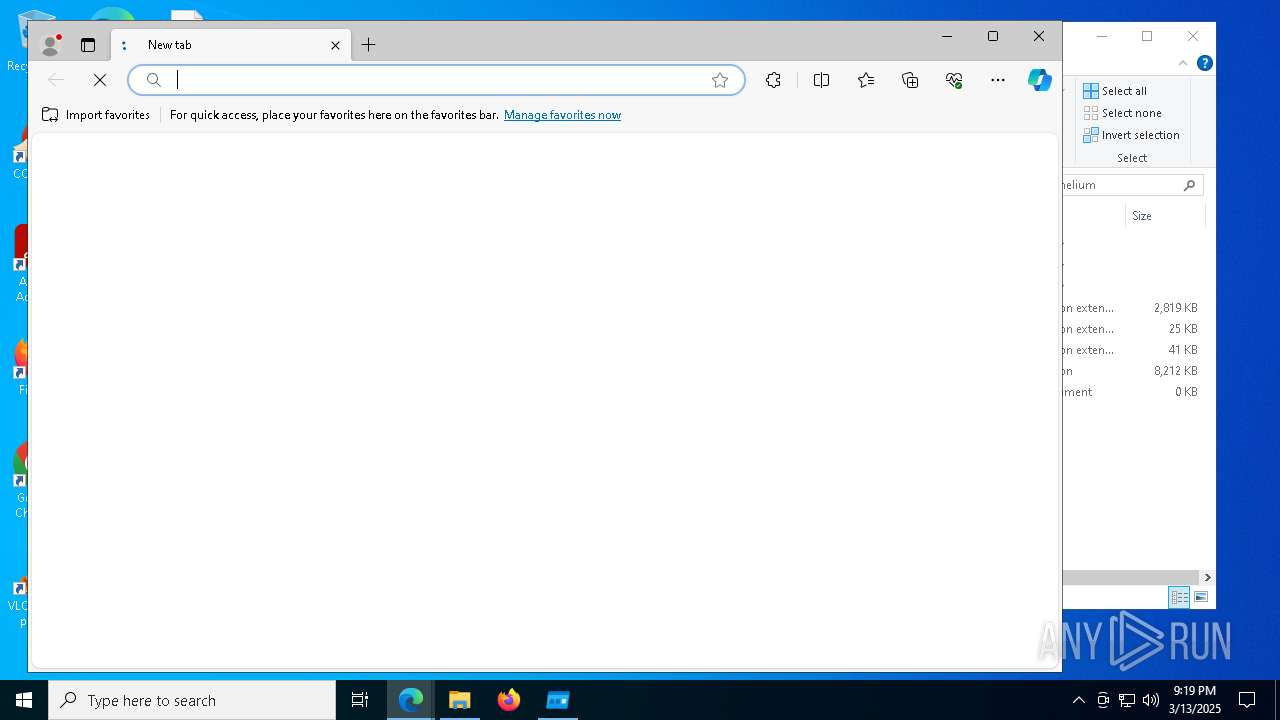Close the New tab tab
The height and width of the screenshot is (720, 1280).
pos(335,45)
